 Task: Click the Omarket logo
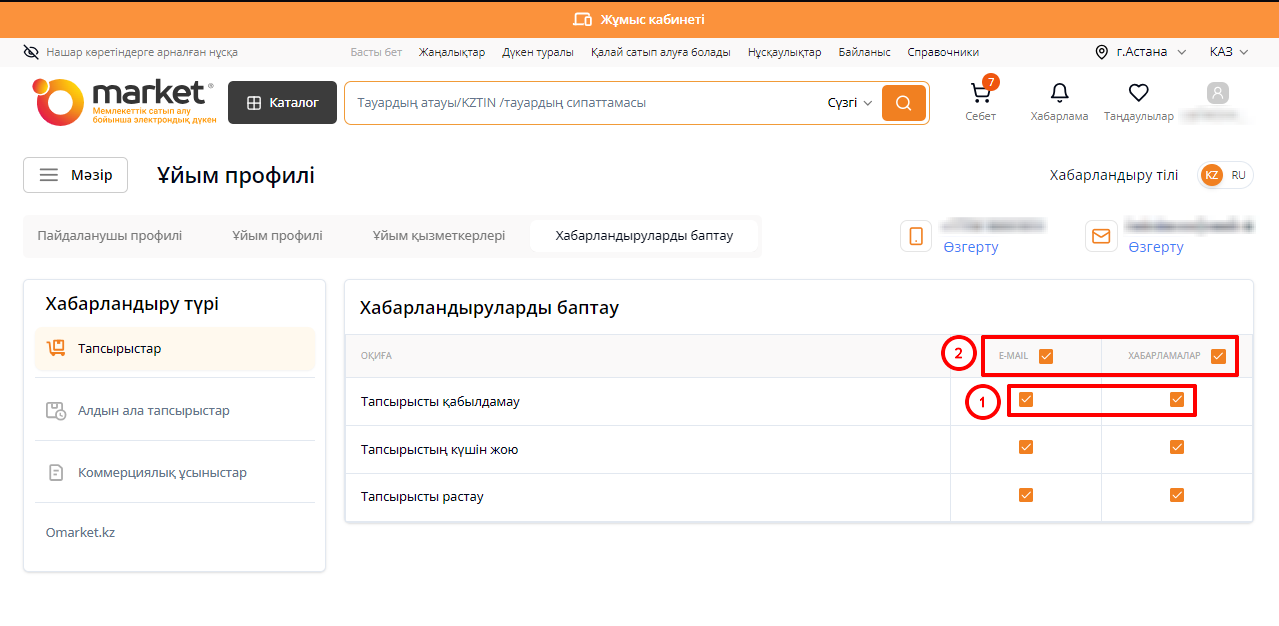[x=122, y=101]
